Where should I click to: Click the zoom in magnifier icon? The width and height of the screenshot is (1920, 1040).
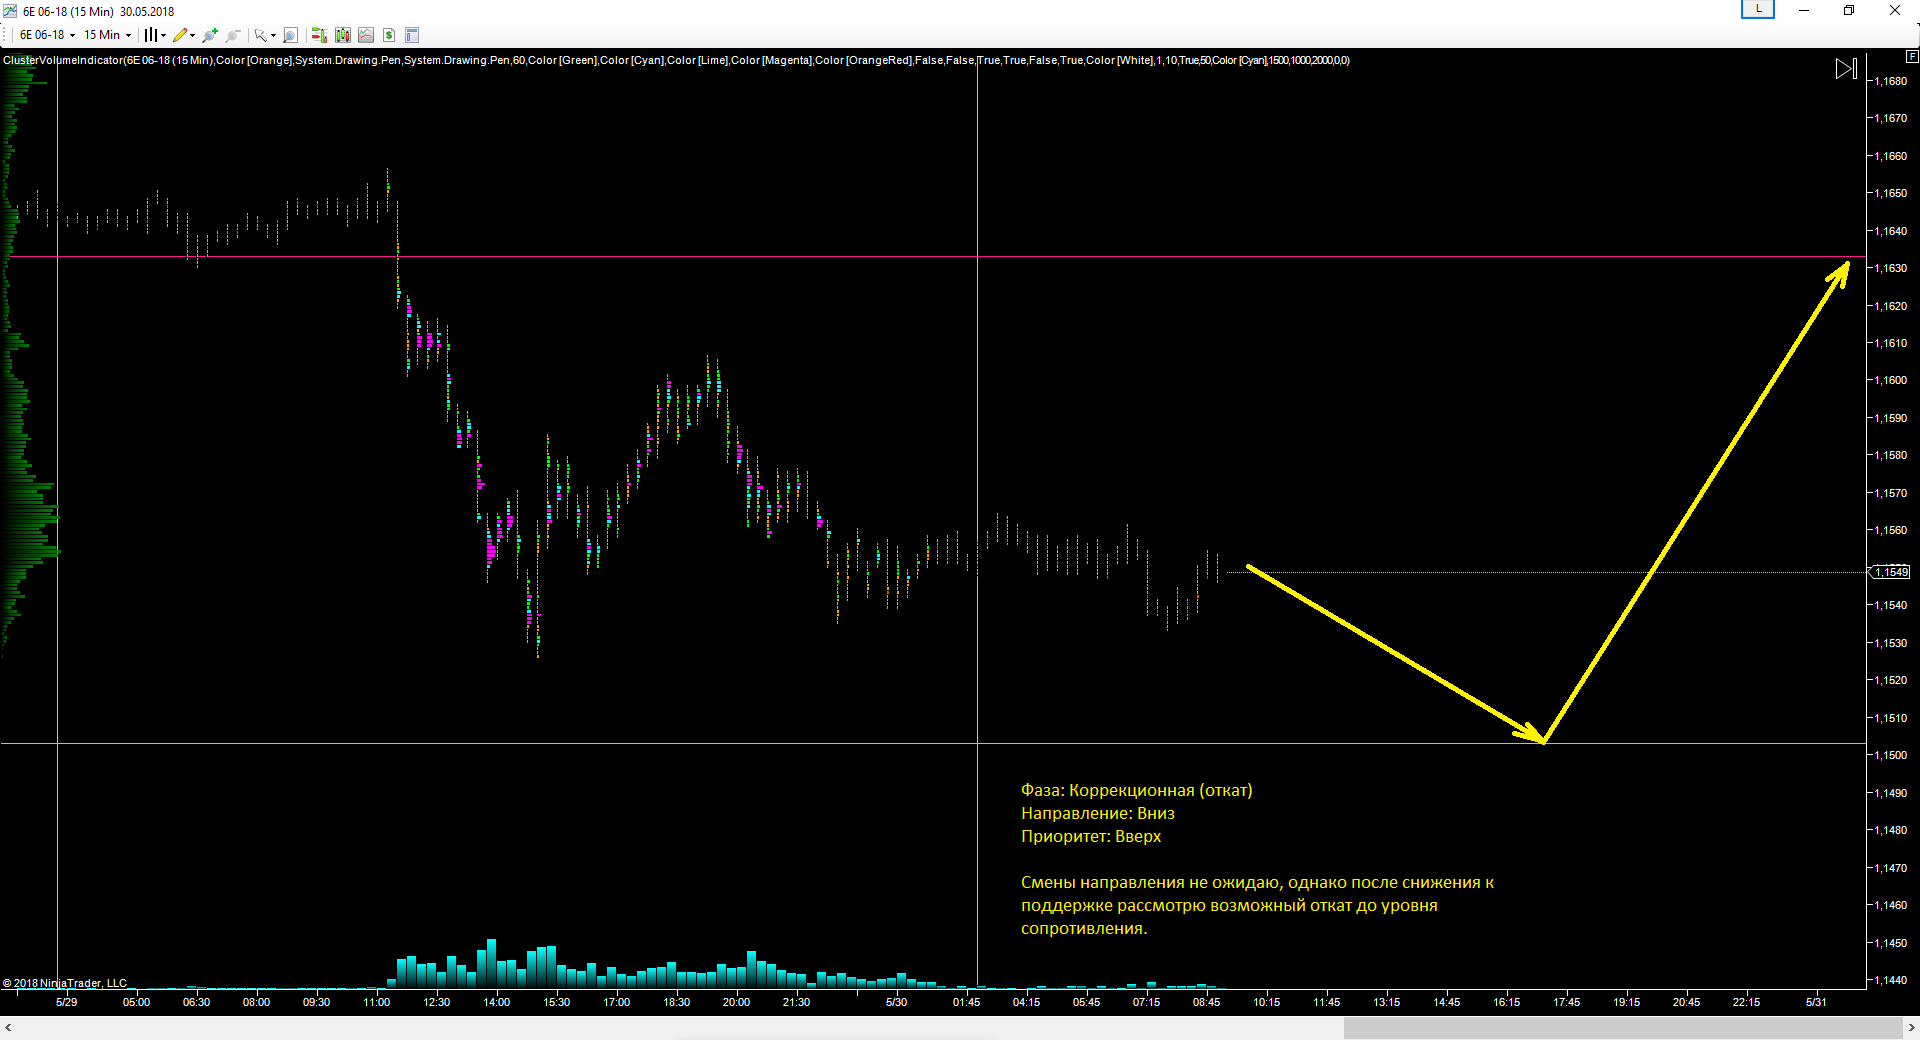tap(210, 35)
